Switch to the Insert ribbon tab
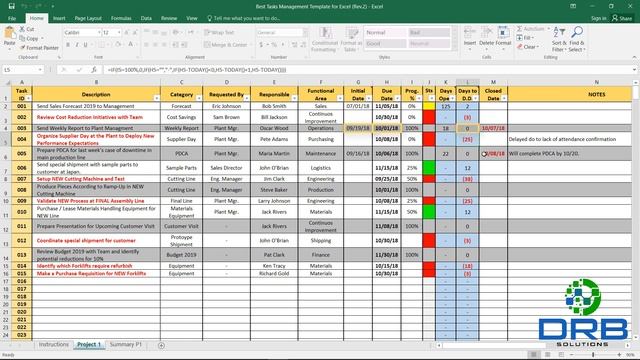The image size is (640, 360). (59, 18)
